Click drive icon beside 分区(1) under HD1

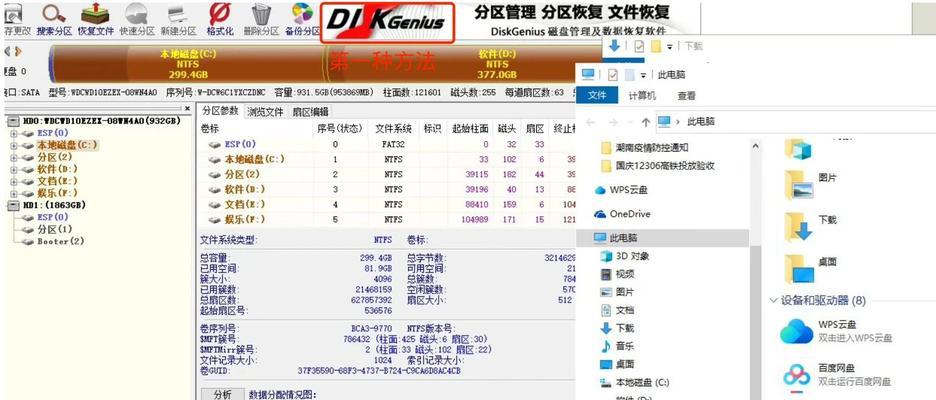[x=28, y=229]
